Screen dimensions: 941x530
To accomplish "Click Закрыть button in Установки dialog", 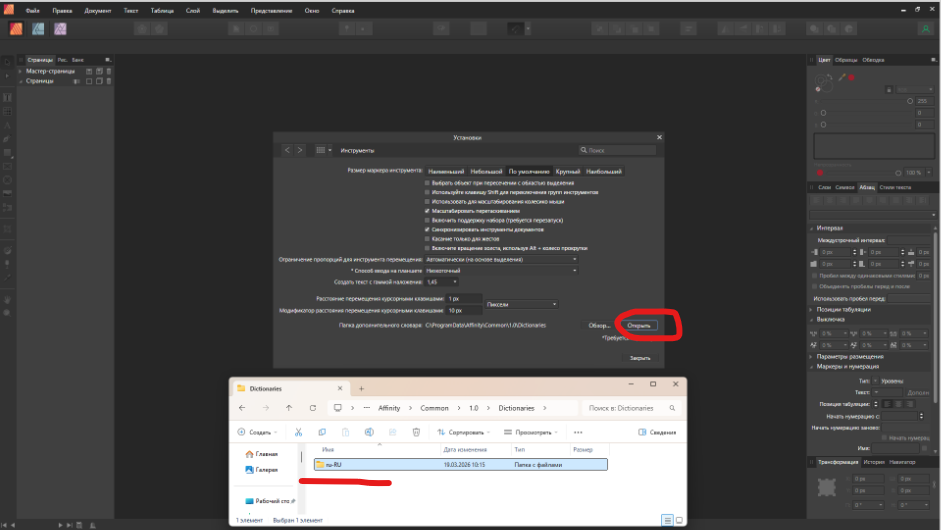I will click(x=640, y=358).
